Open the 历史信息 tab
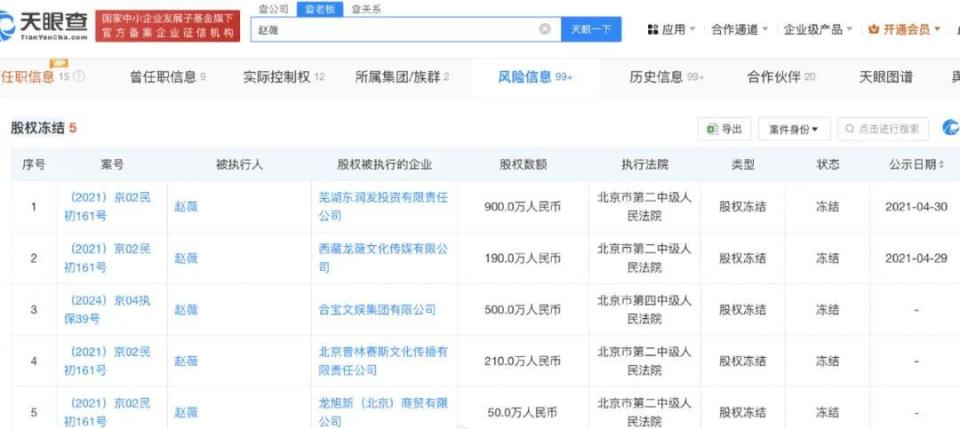Image resolution: width=960 pixels, height=429 pixels. coord(667,77)
